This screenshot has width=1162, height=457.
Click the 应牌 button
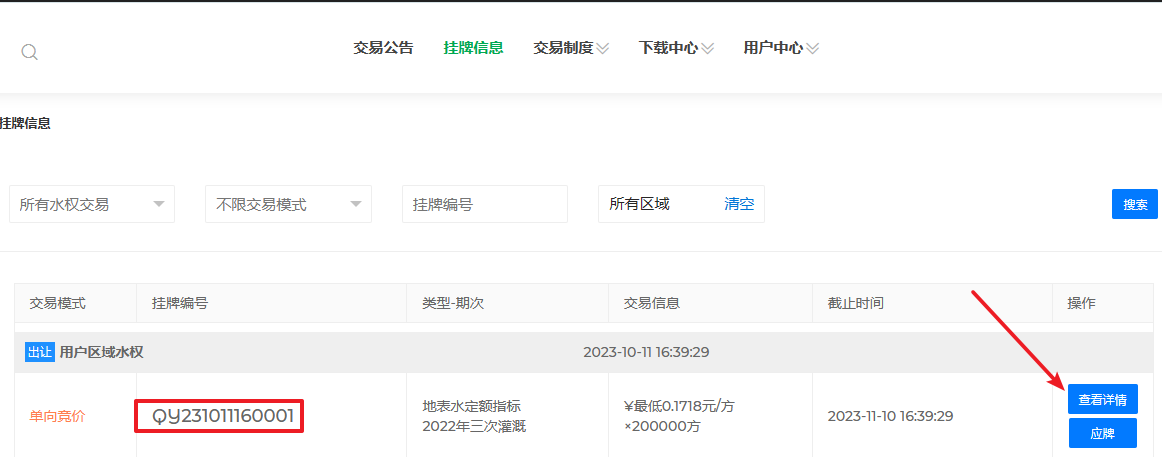pos(1102,433)
